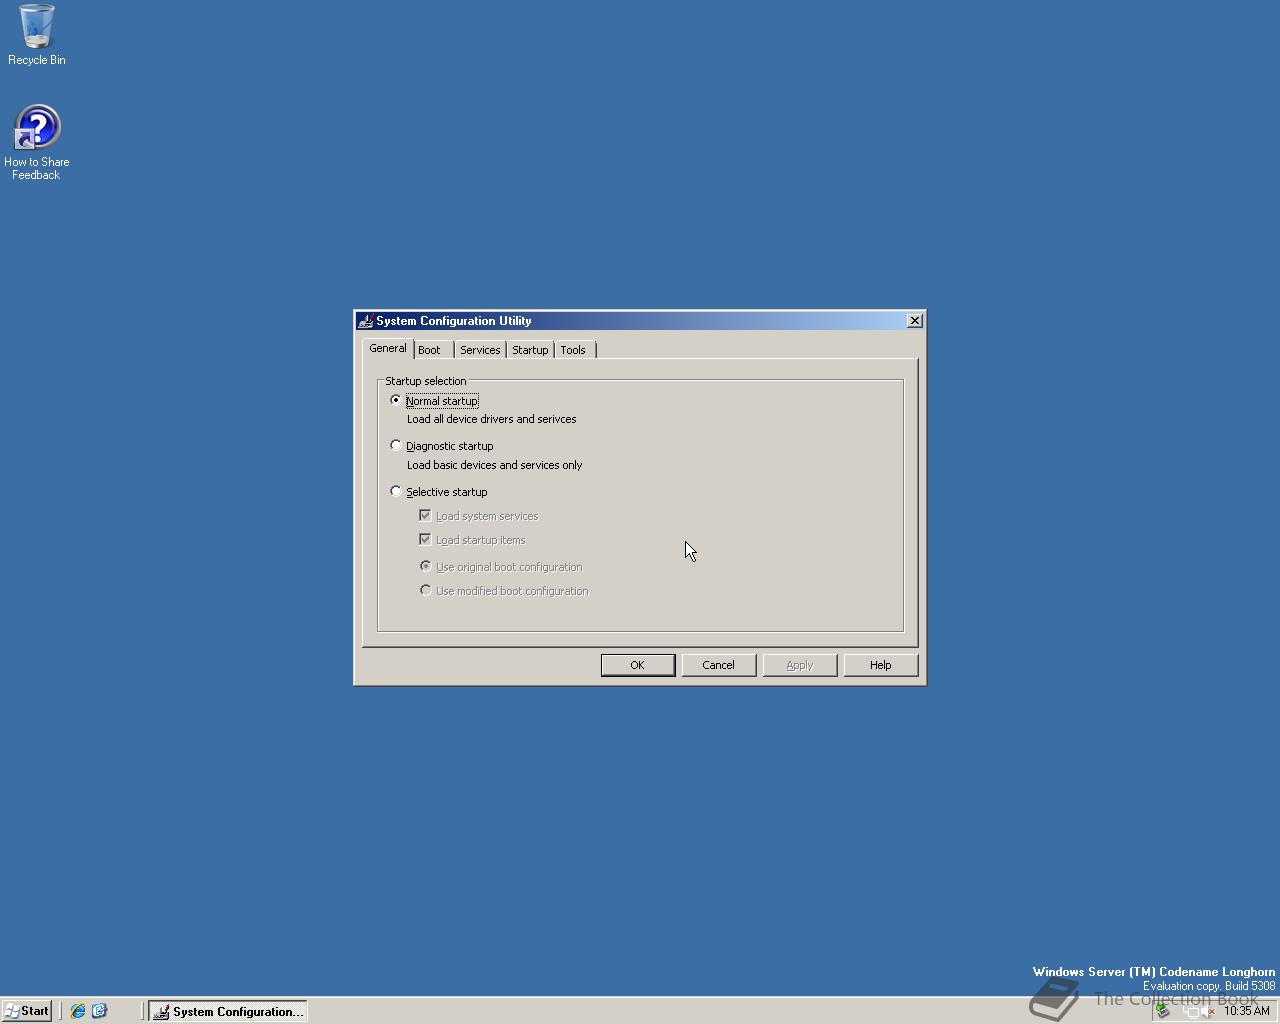Click the Apply button
The image size is (1280, 1024).
(x=800, y=665)
